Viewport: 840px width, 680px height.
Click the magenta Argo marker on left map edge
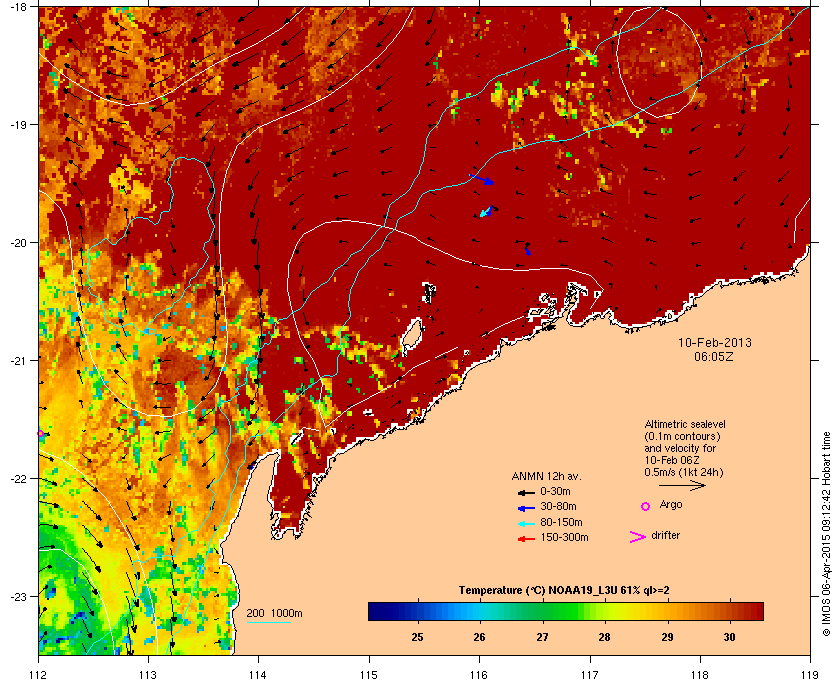40,433
